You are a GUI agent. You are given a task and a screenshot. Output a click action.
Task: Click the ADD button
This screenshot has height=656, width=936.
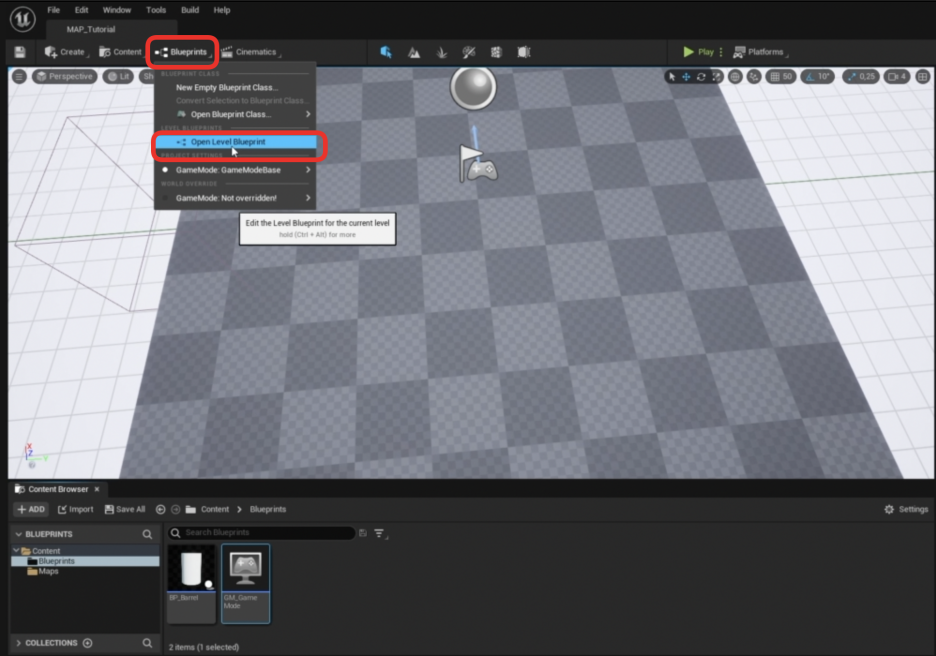tap(31, 509)
